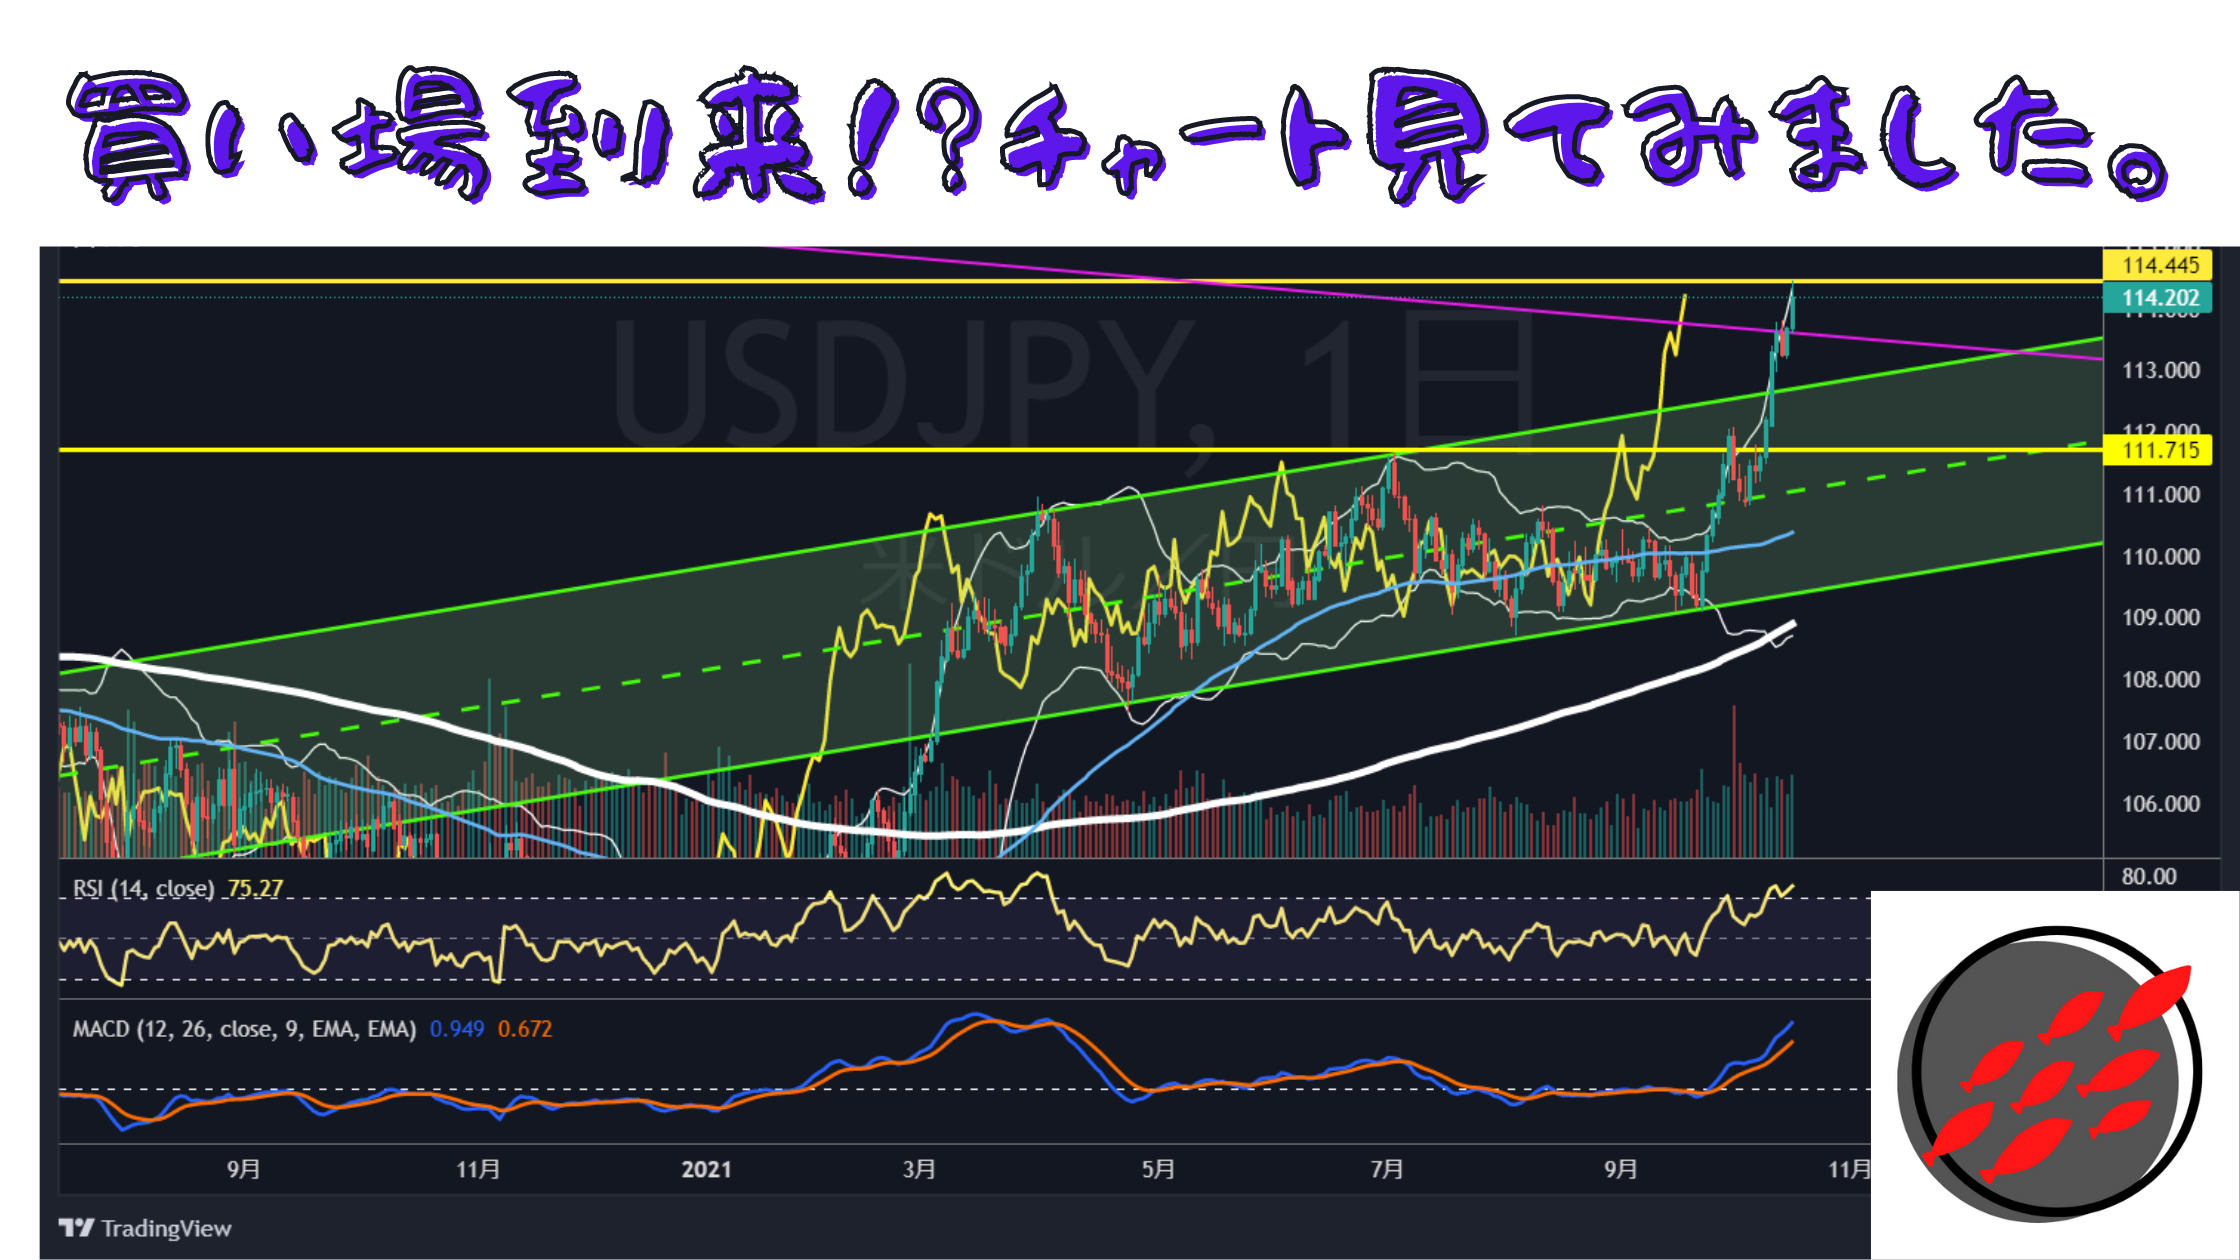Click the 5月 label on time axis
The width and height of the screenshot is (2240, 1260).
pos(1158,1169)
